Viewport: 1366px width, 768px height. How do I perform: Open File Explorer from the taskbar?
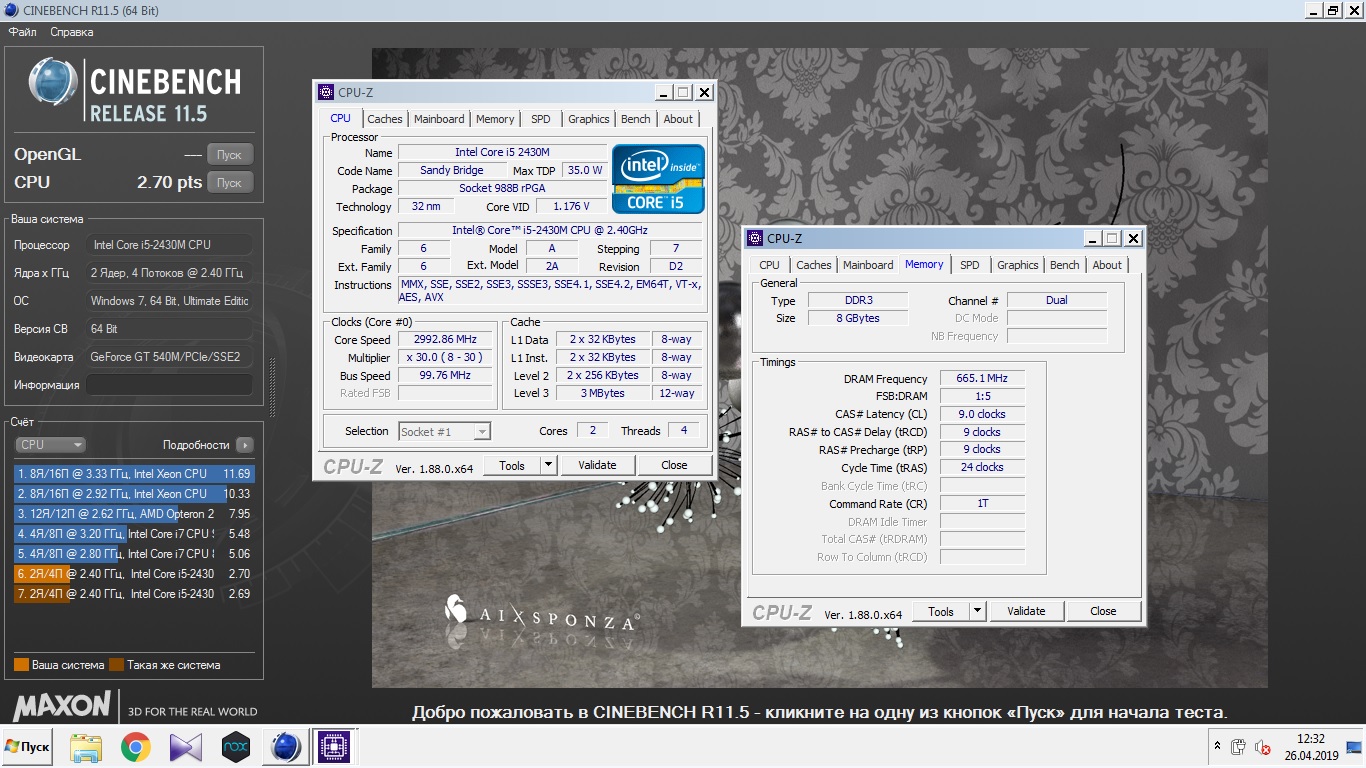coord(86,747)
